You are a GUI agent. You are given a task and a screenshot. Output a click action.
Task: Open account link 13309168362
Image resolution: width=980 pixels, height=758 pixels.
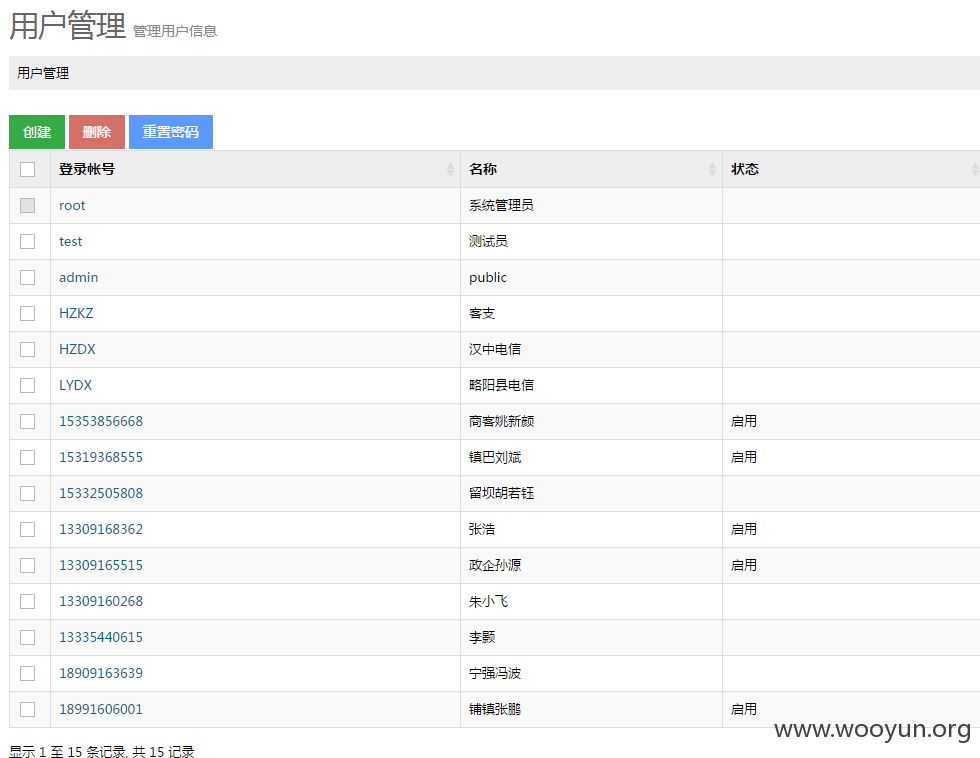coord(101,529)
